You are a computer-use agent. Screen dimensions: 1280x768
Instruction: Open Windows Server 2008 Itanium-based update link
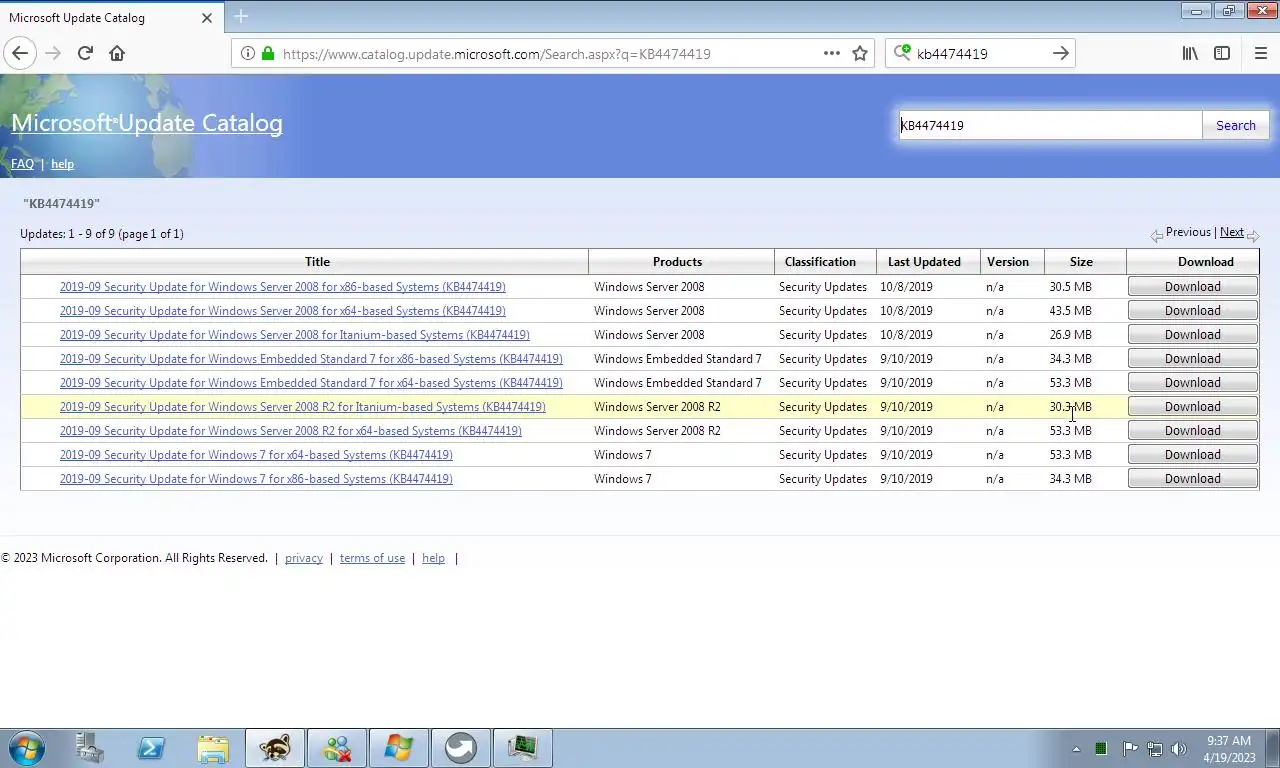point(294,335)
